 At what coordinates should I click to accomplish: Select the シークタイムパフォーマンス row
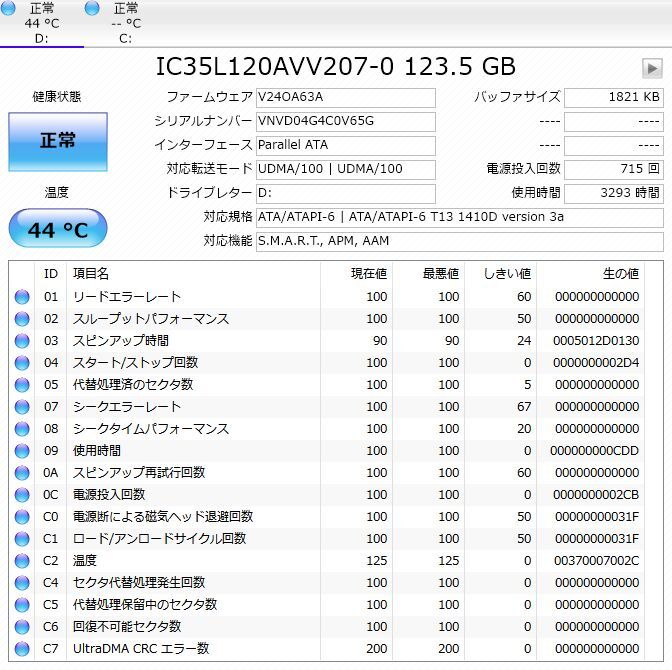click(x=327, y=429)
